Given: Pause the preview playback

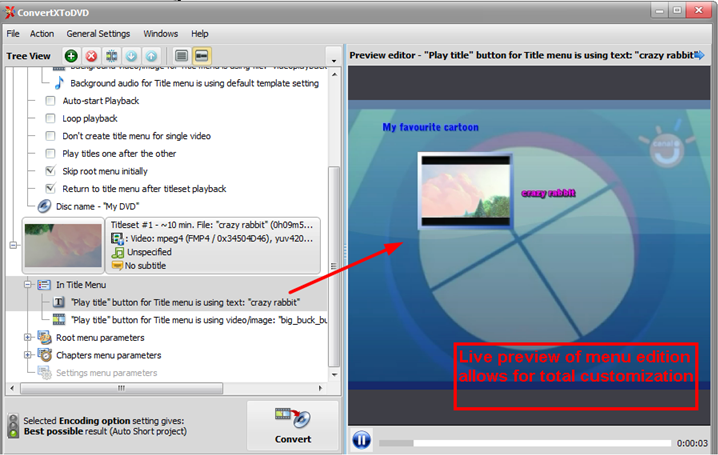Looking at the screenshot, I should (361, 440).
